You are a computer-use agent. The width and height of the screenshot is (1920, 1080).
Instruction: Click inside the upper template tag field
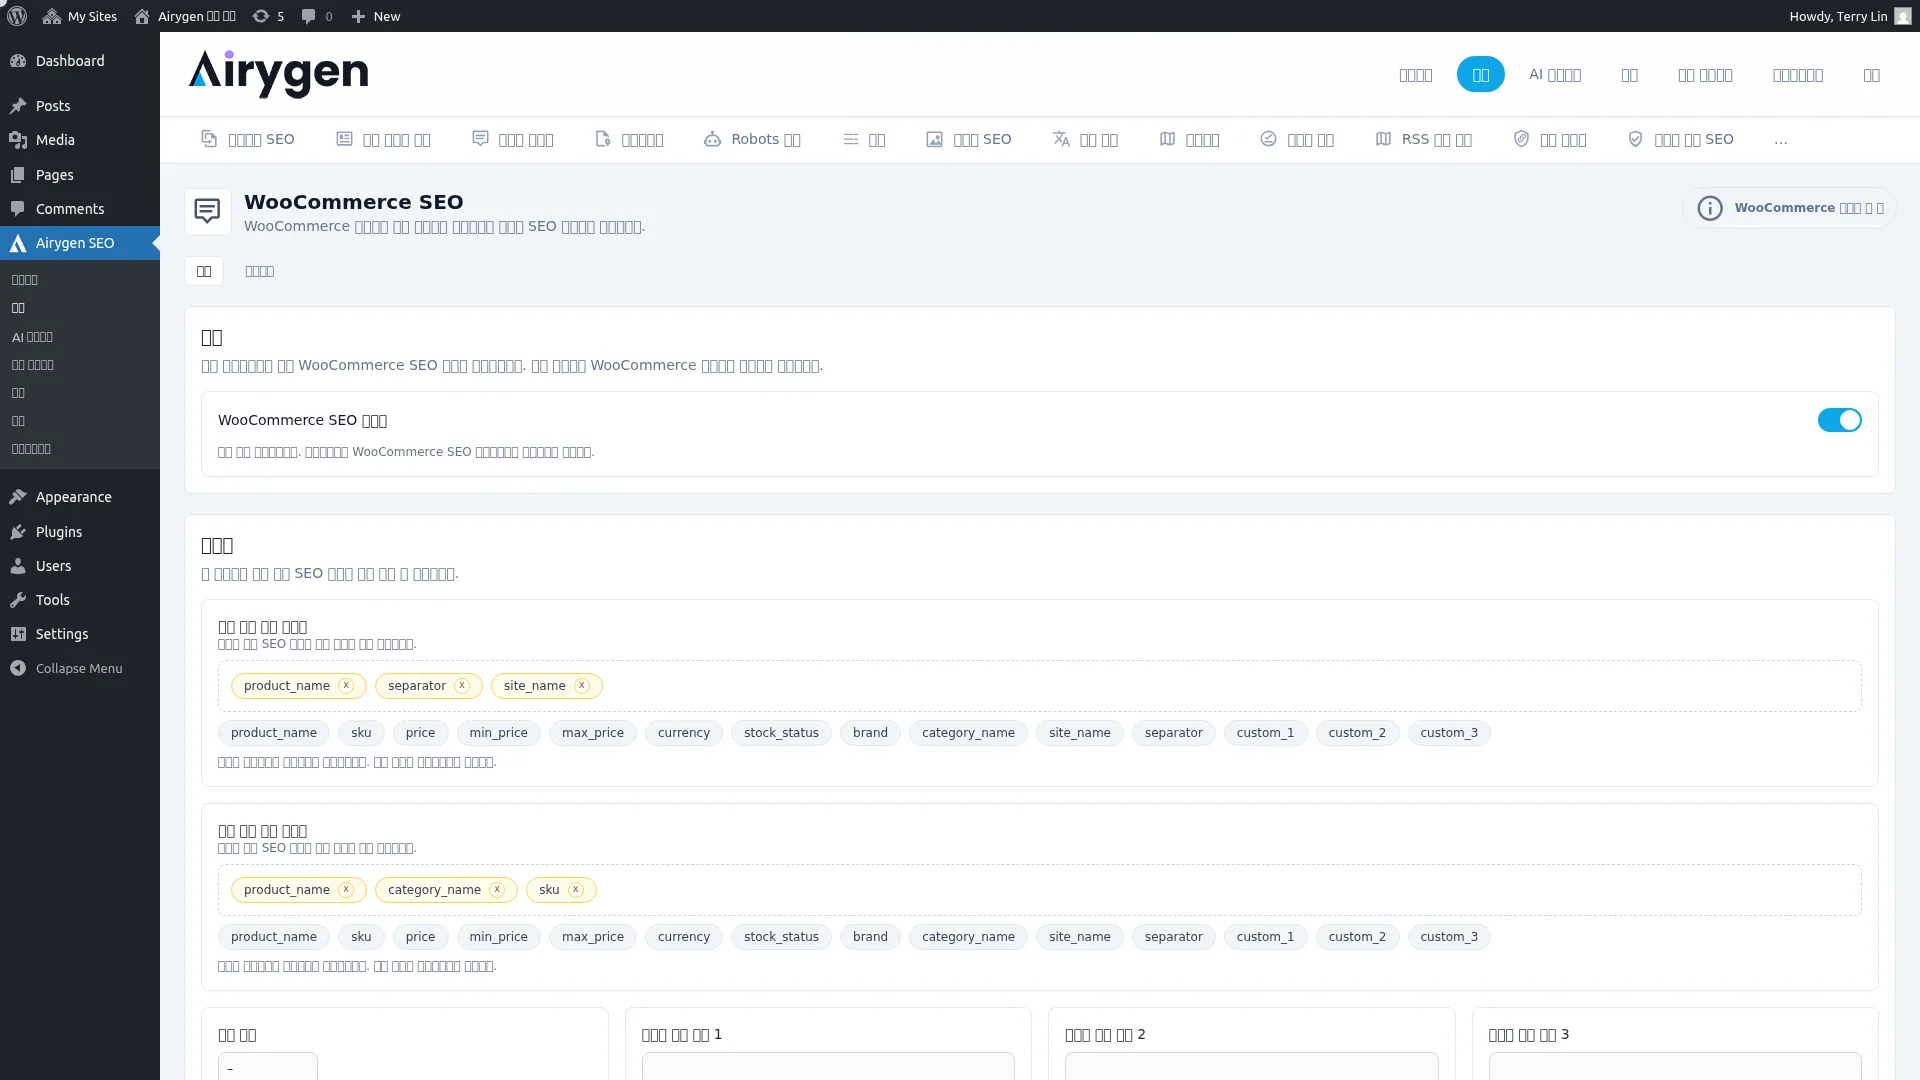tap(1039, 686)
